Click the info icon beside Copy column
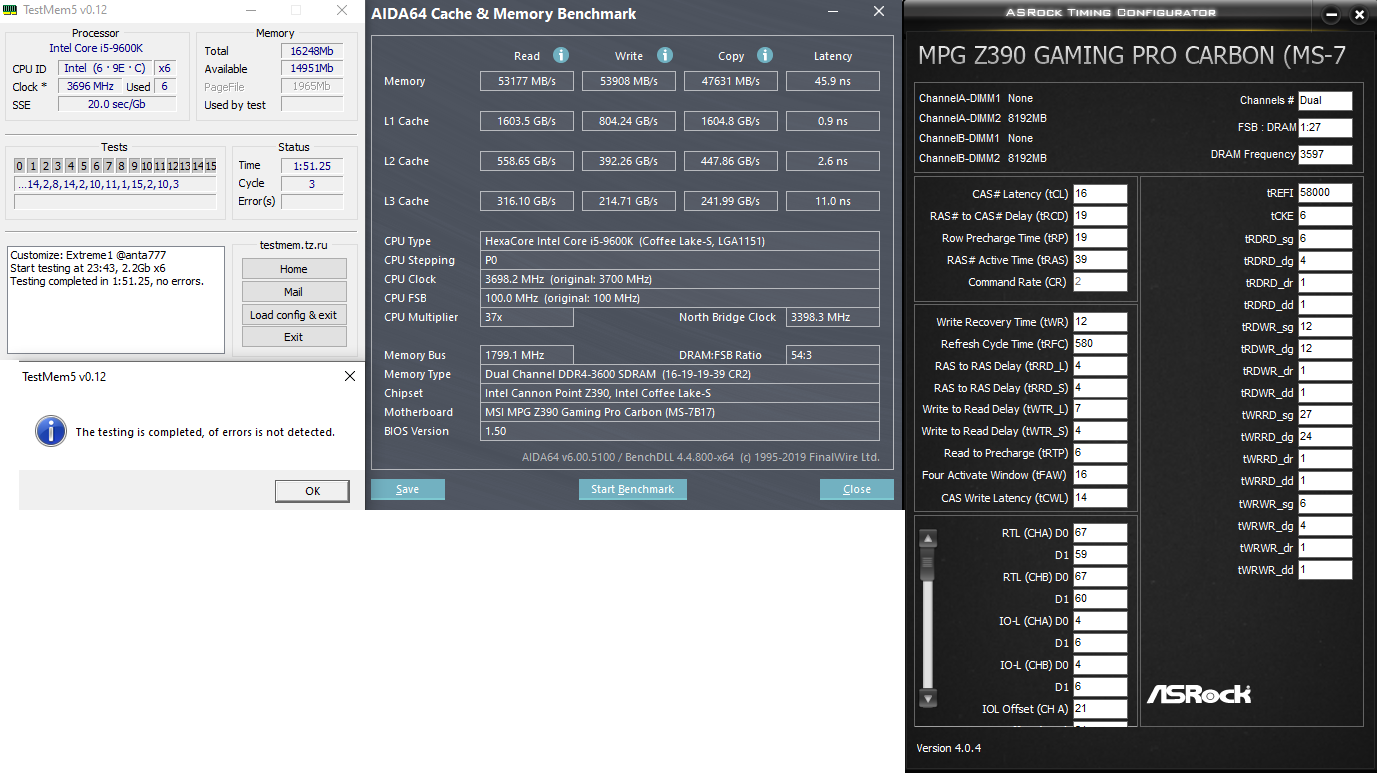Viewport: 1377px width, 773px height. (x=765, y=55)
